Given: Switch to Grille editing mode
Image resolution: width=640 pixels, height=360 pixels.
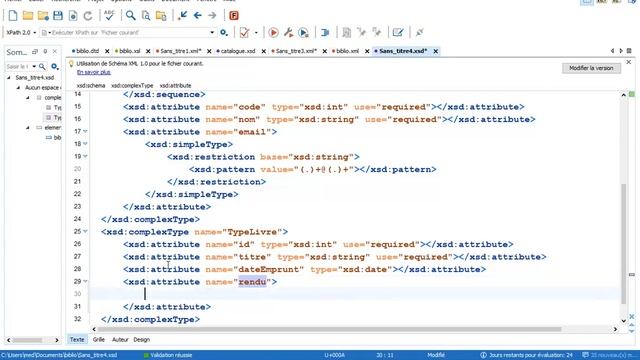Looking at the screenshot, I should coord(98,339).
